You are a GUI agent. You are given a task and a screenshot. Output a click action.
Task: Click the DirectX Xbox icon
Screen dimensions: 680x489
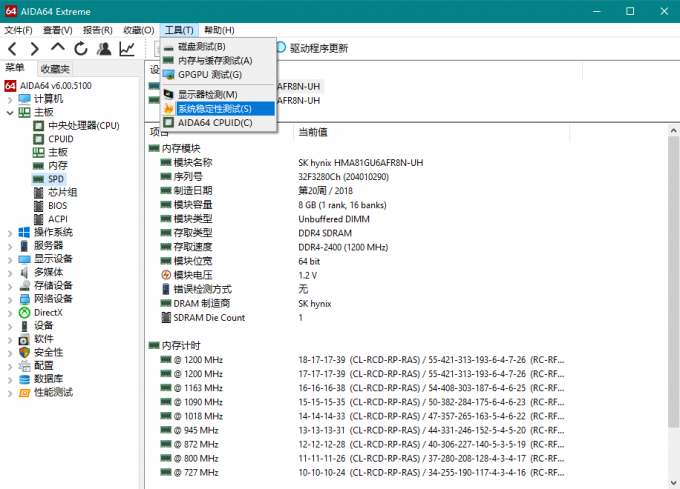(24, 313)
